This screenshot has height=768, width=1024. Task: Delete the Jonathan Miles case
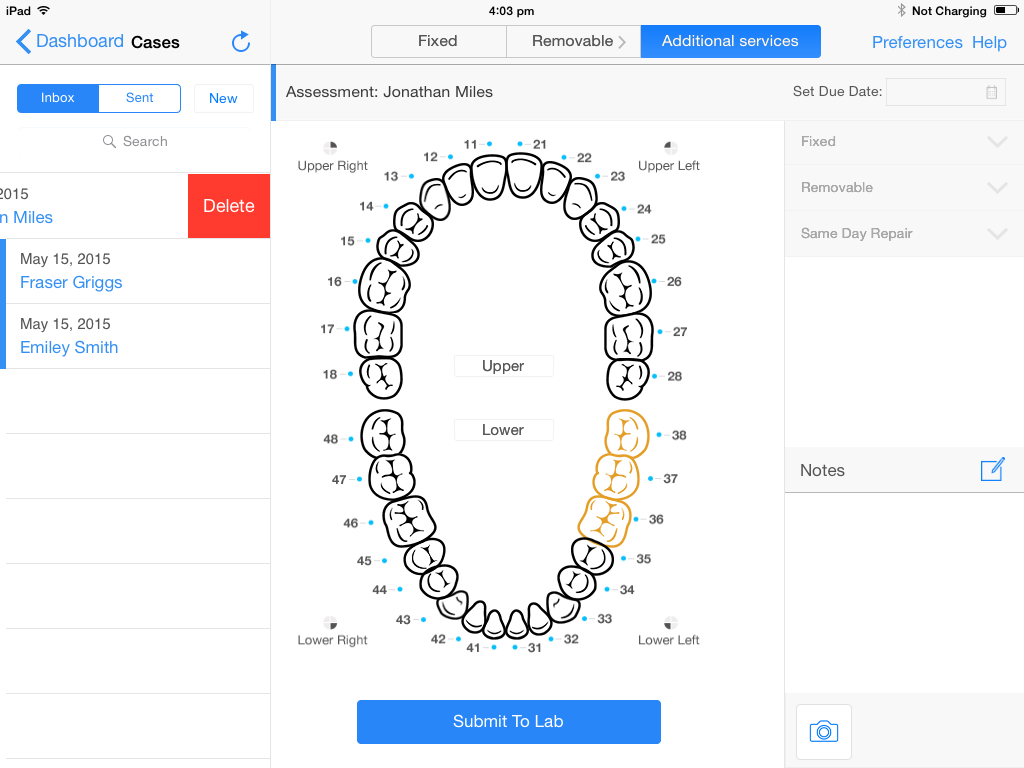tap(229, 206)
